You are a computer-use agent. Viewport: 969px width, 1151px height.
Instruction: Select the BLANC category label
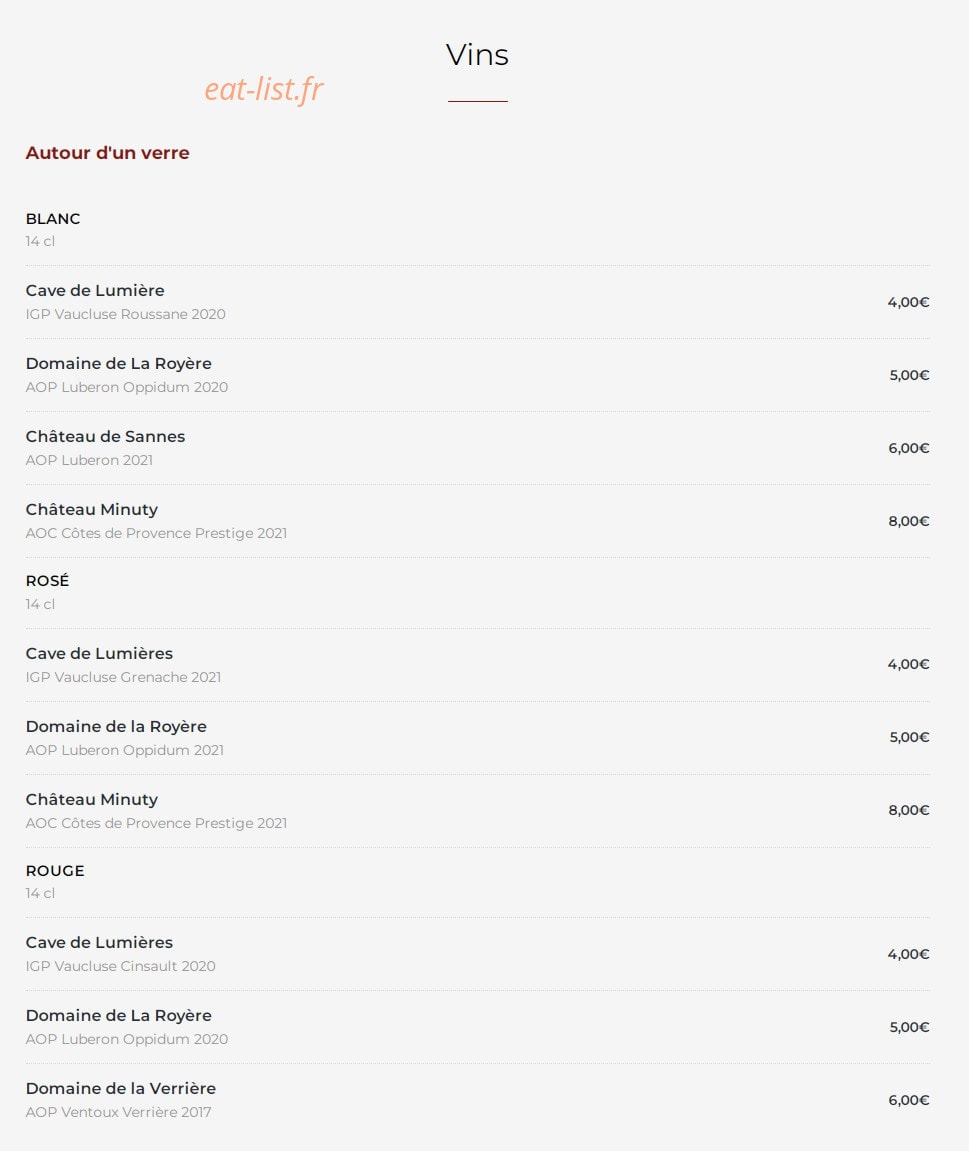click(x=53, y=219)
